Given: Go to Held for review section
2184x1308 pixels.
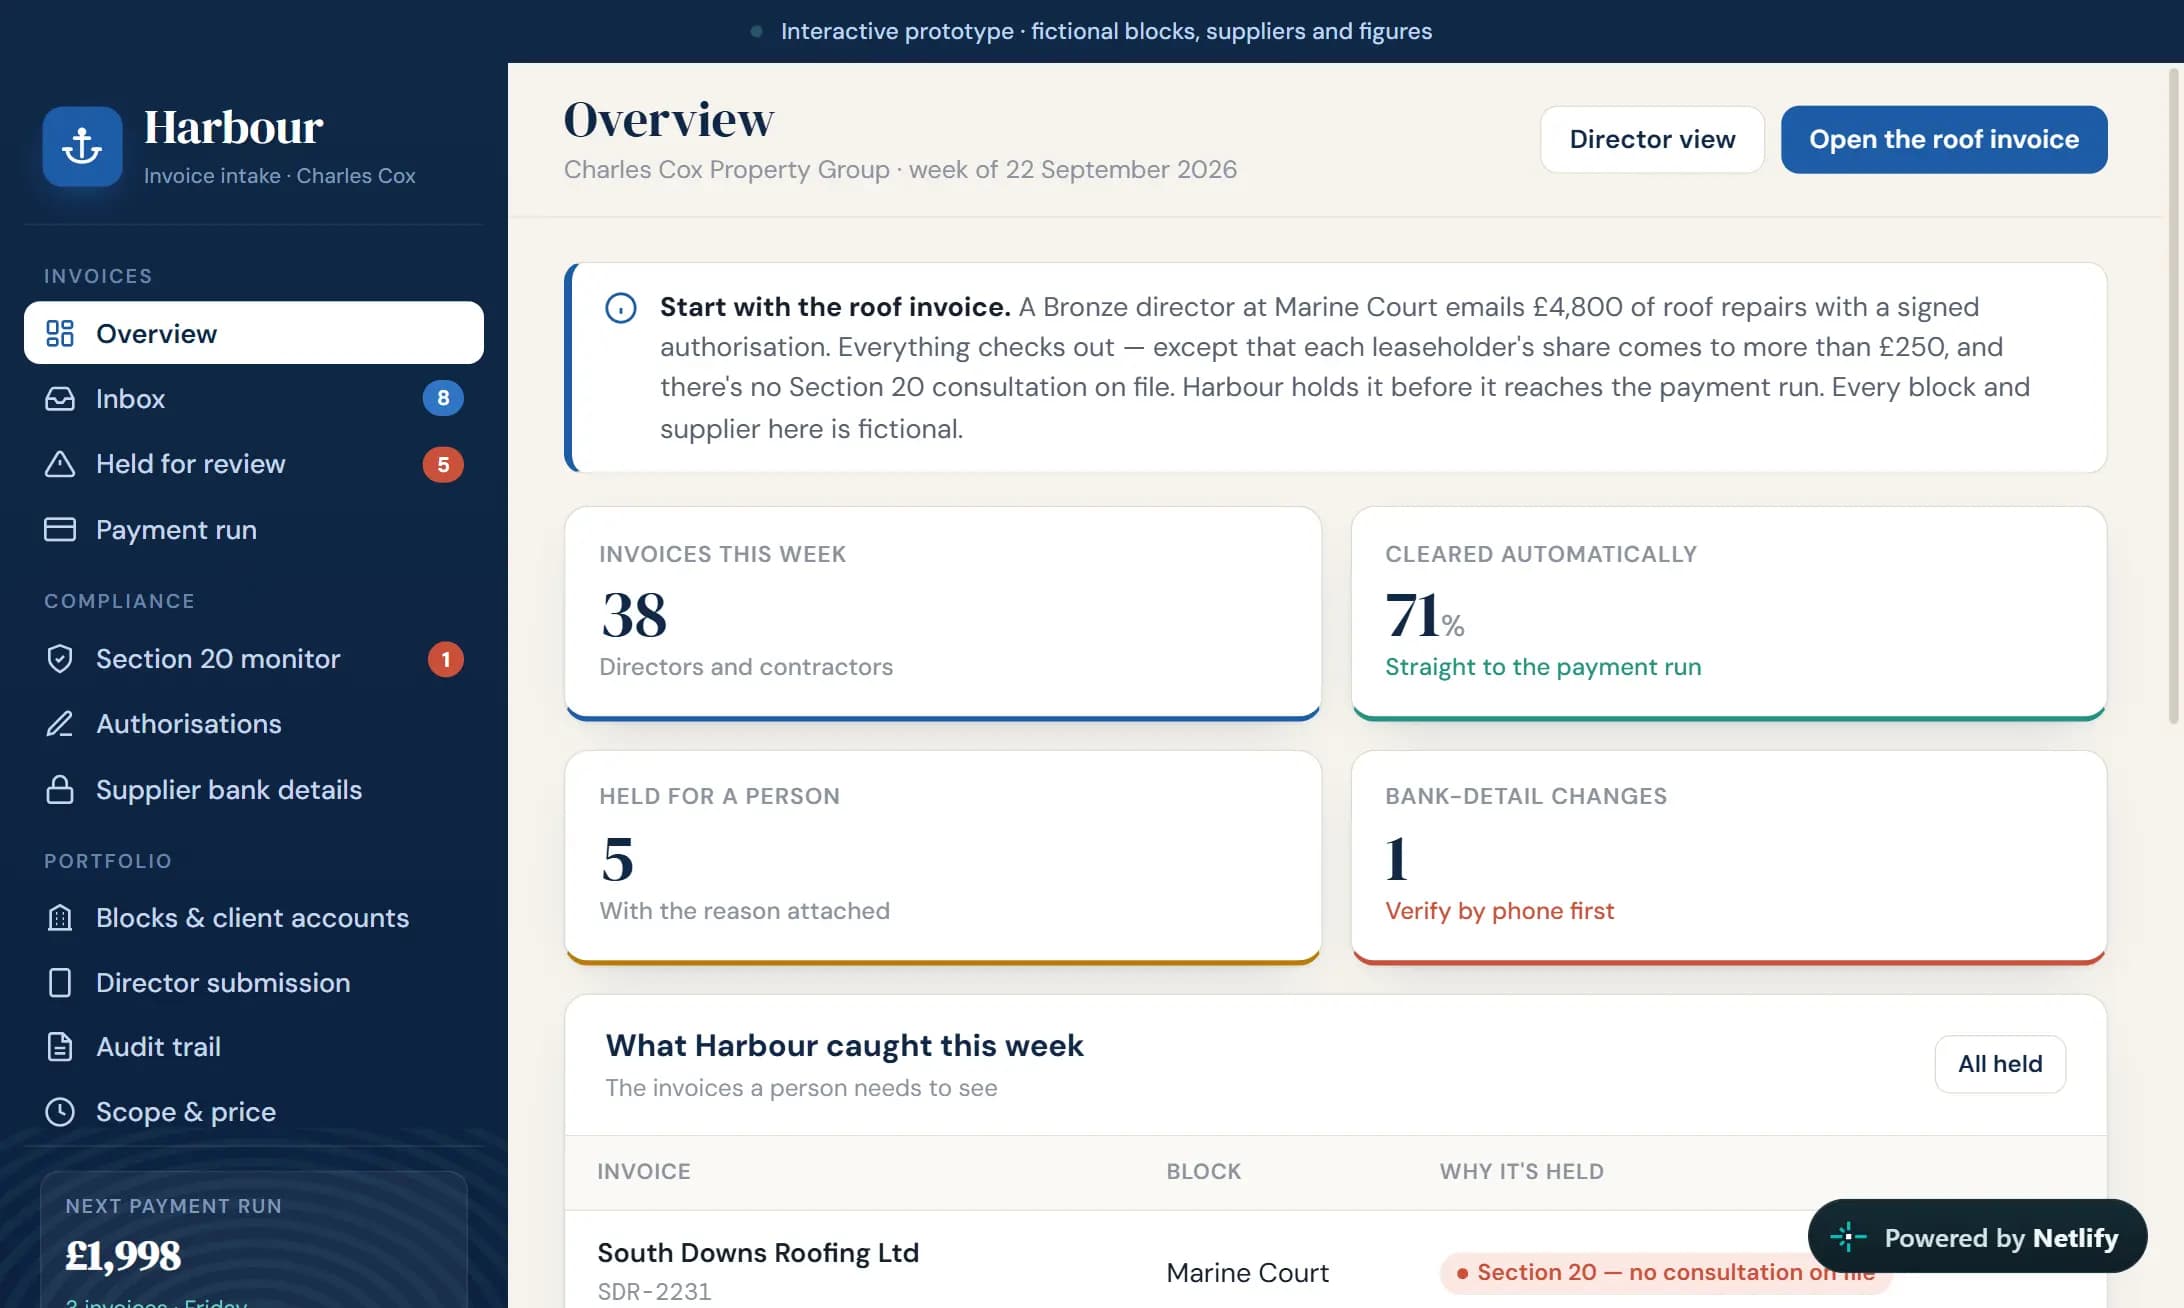Looking at the screenshot, I should point(254,464).
